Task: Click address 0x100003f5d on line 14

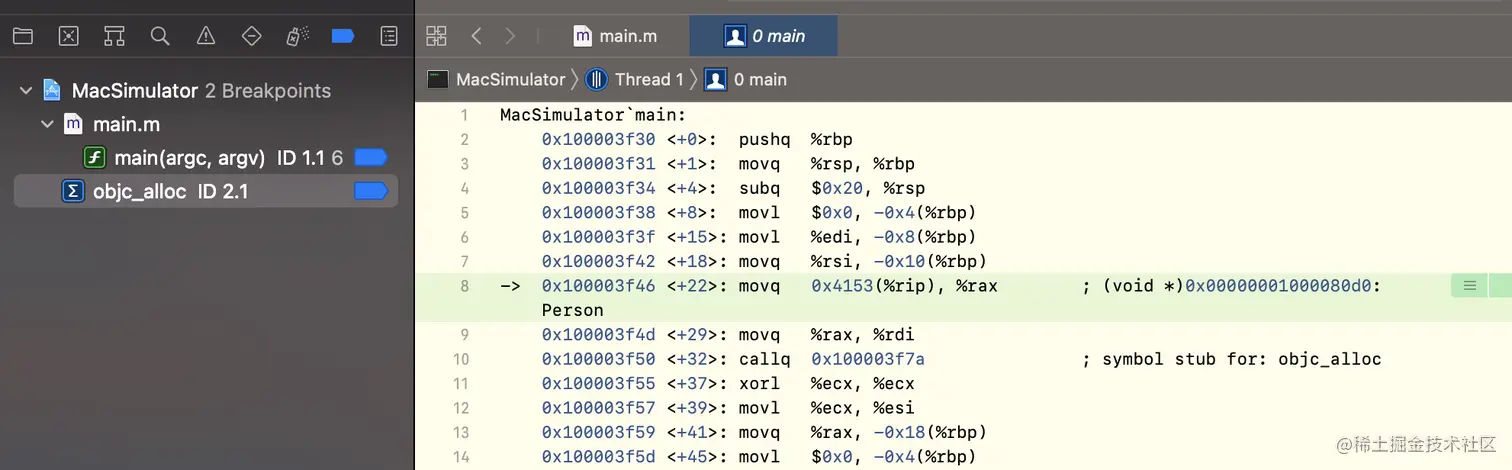Action: tap(598, 457)
